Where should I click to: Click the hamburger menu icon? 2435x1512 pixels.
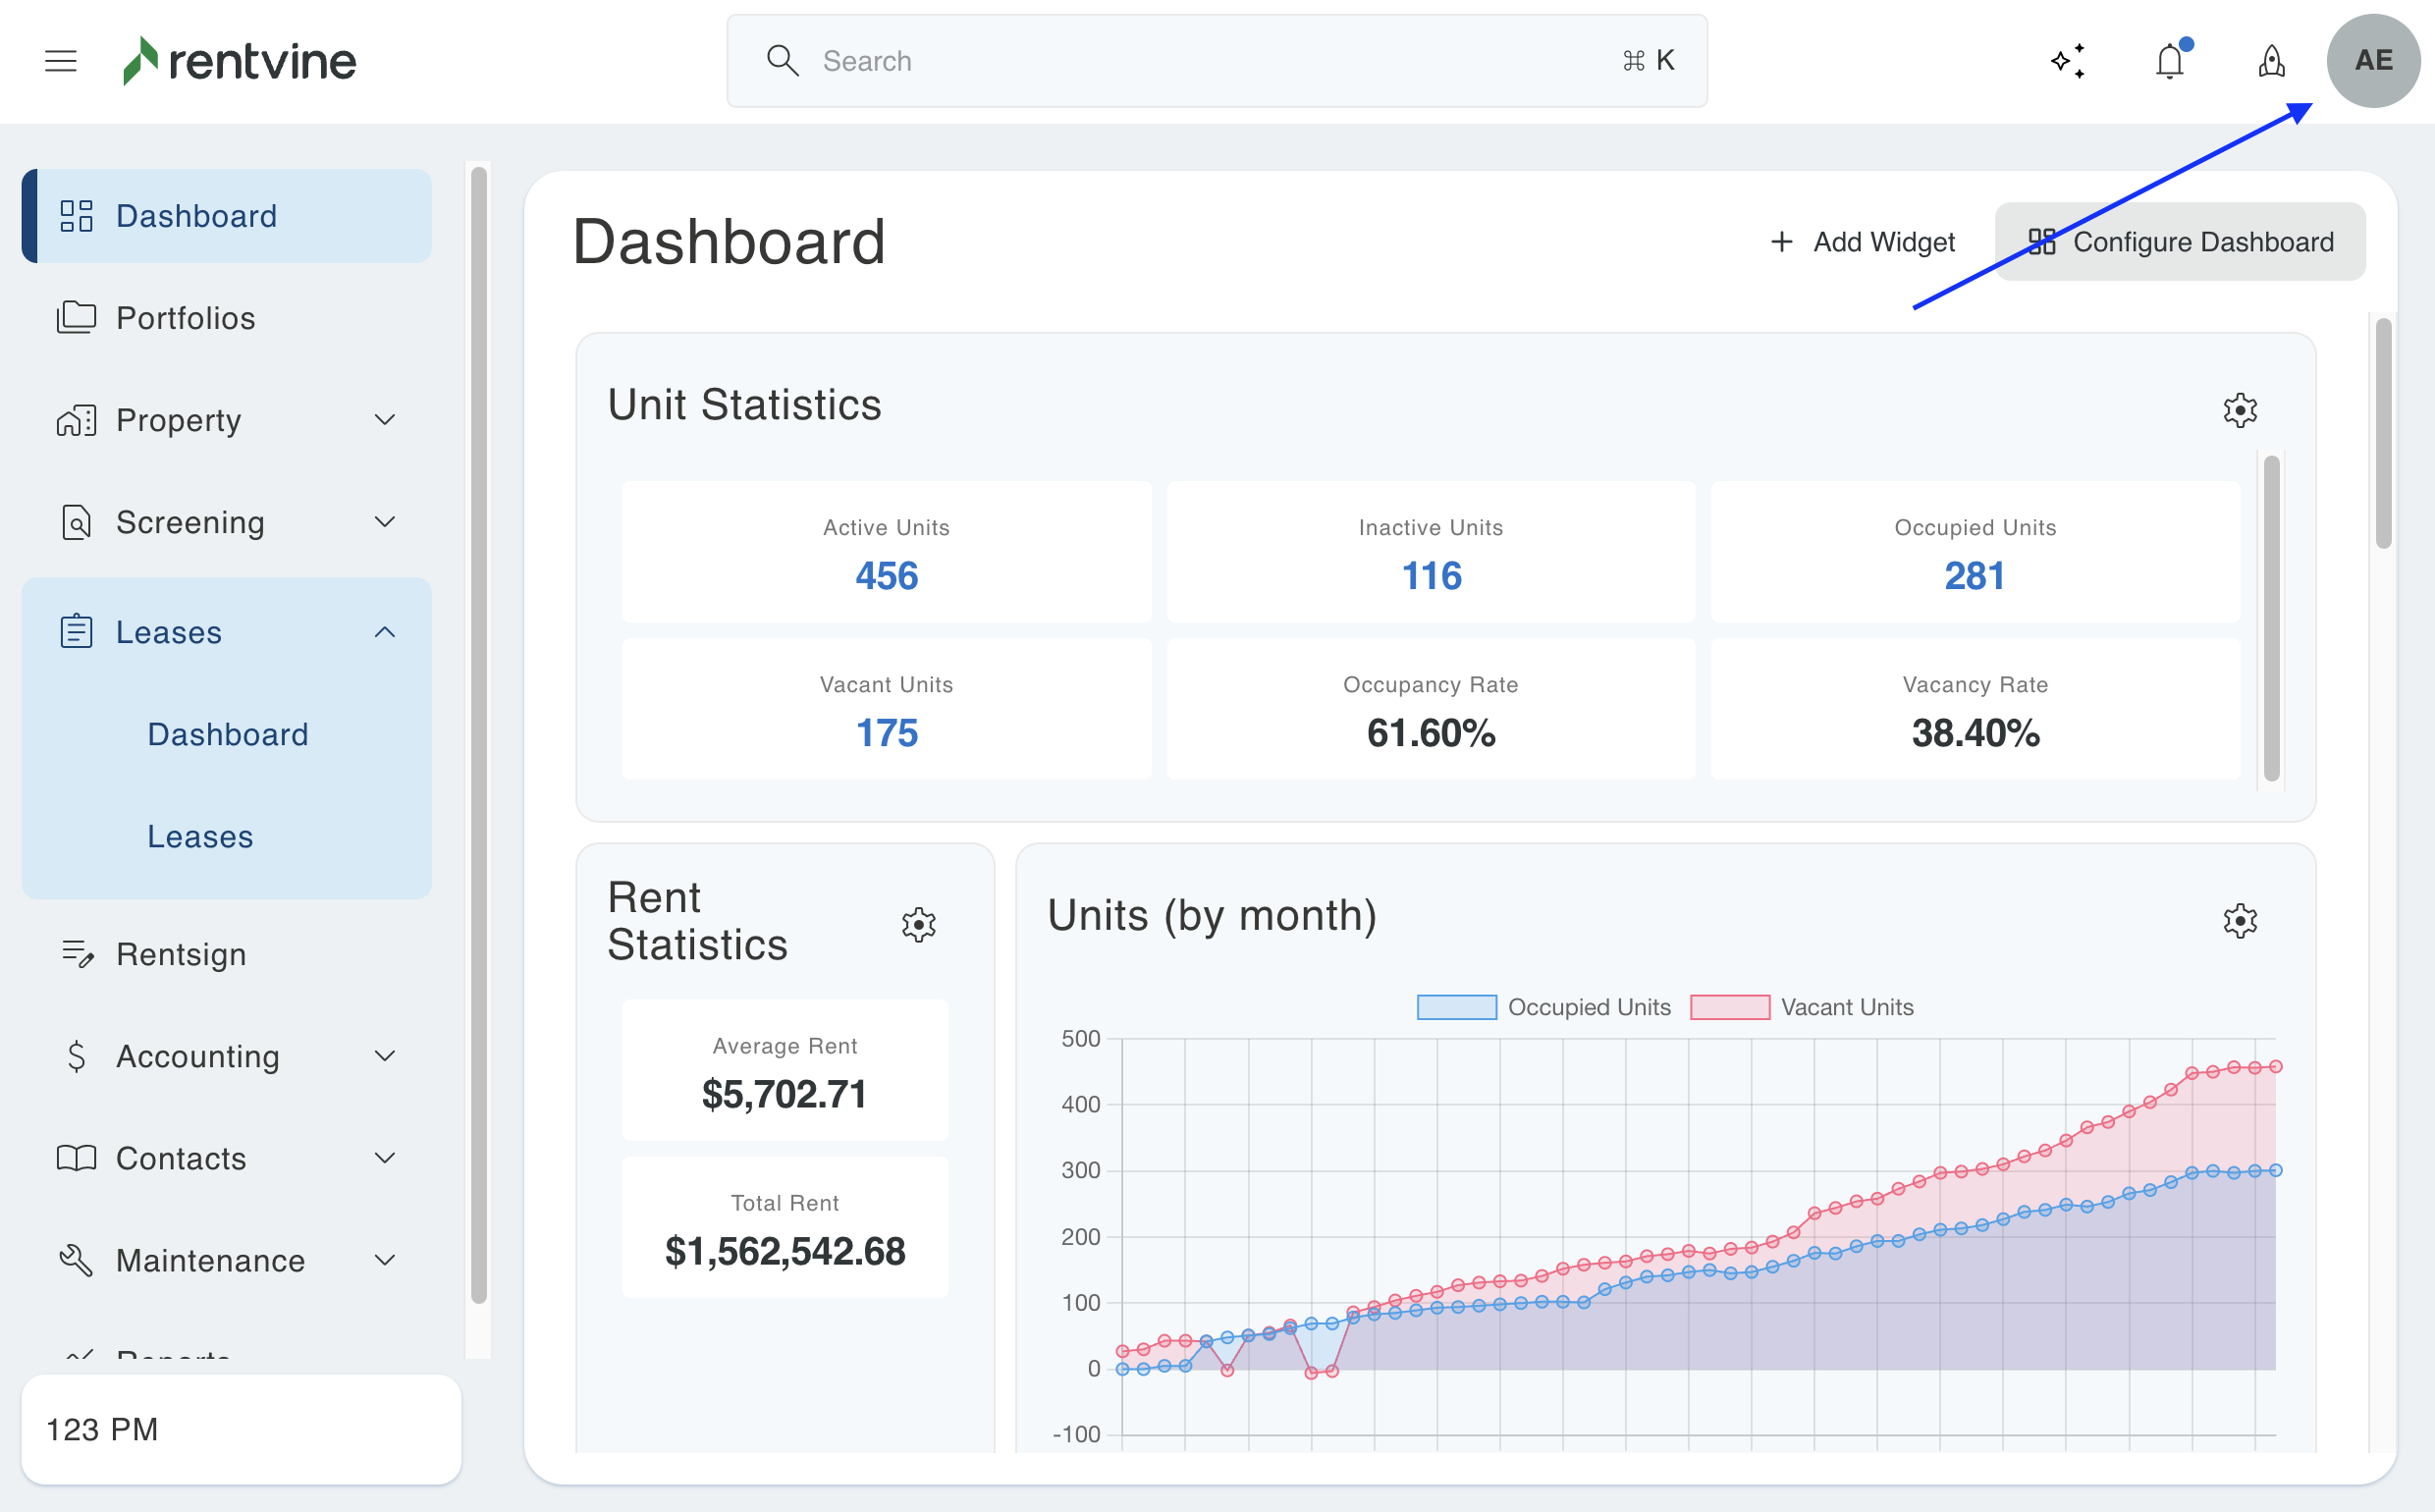point(61,61)
